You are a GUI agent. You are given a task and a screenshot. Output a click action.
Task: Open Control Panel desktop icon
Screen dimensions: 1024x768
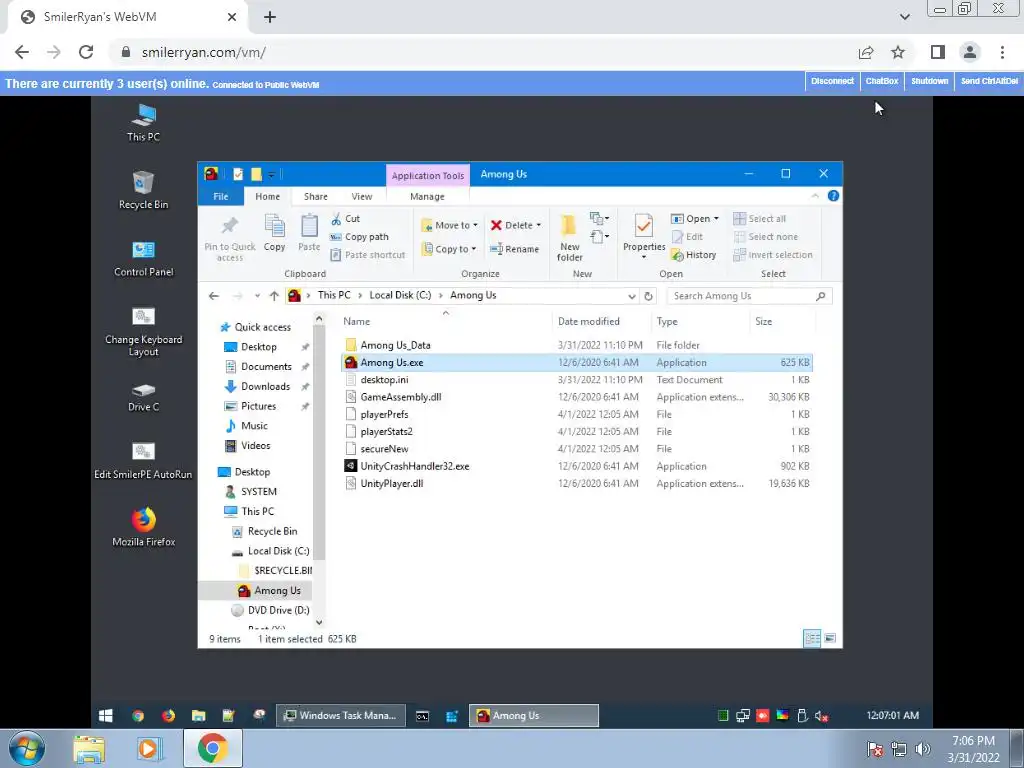(143, 257)
